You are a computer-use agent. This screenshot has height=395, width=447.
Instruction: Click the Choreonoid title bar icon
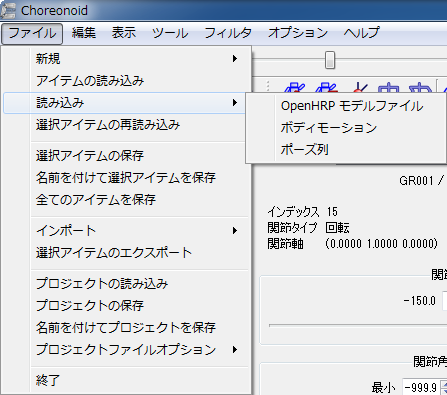8,11
